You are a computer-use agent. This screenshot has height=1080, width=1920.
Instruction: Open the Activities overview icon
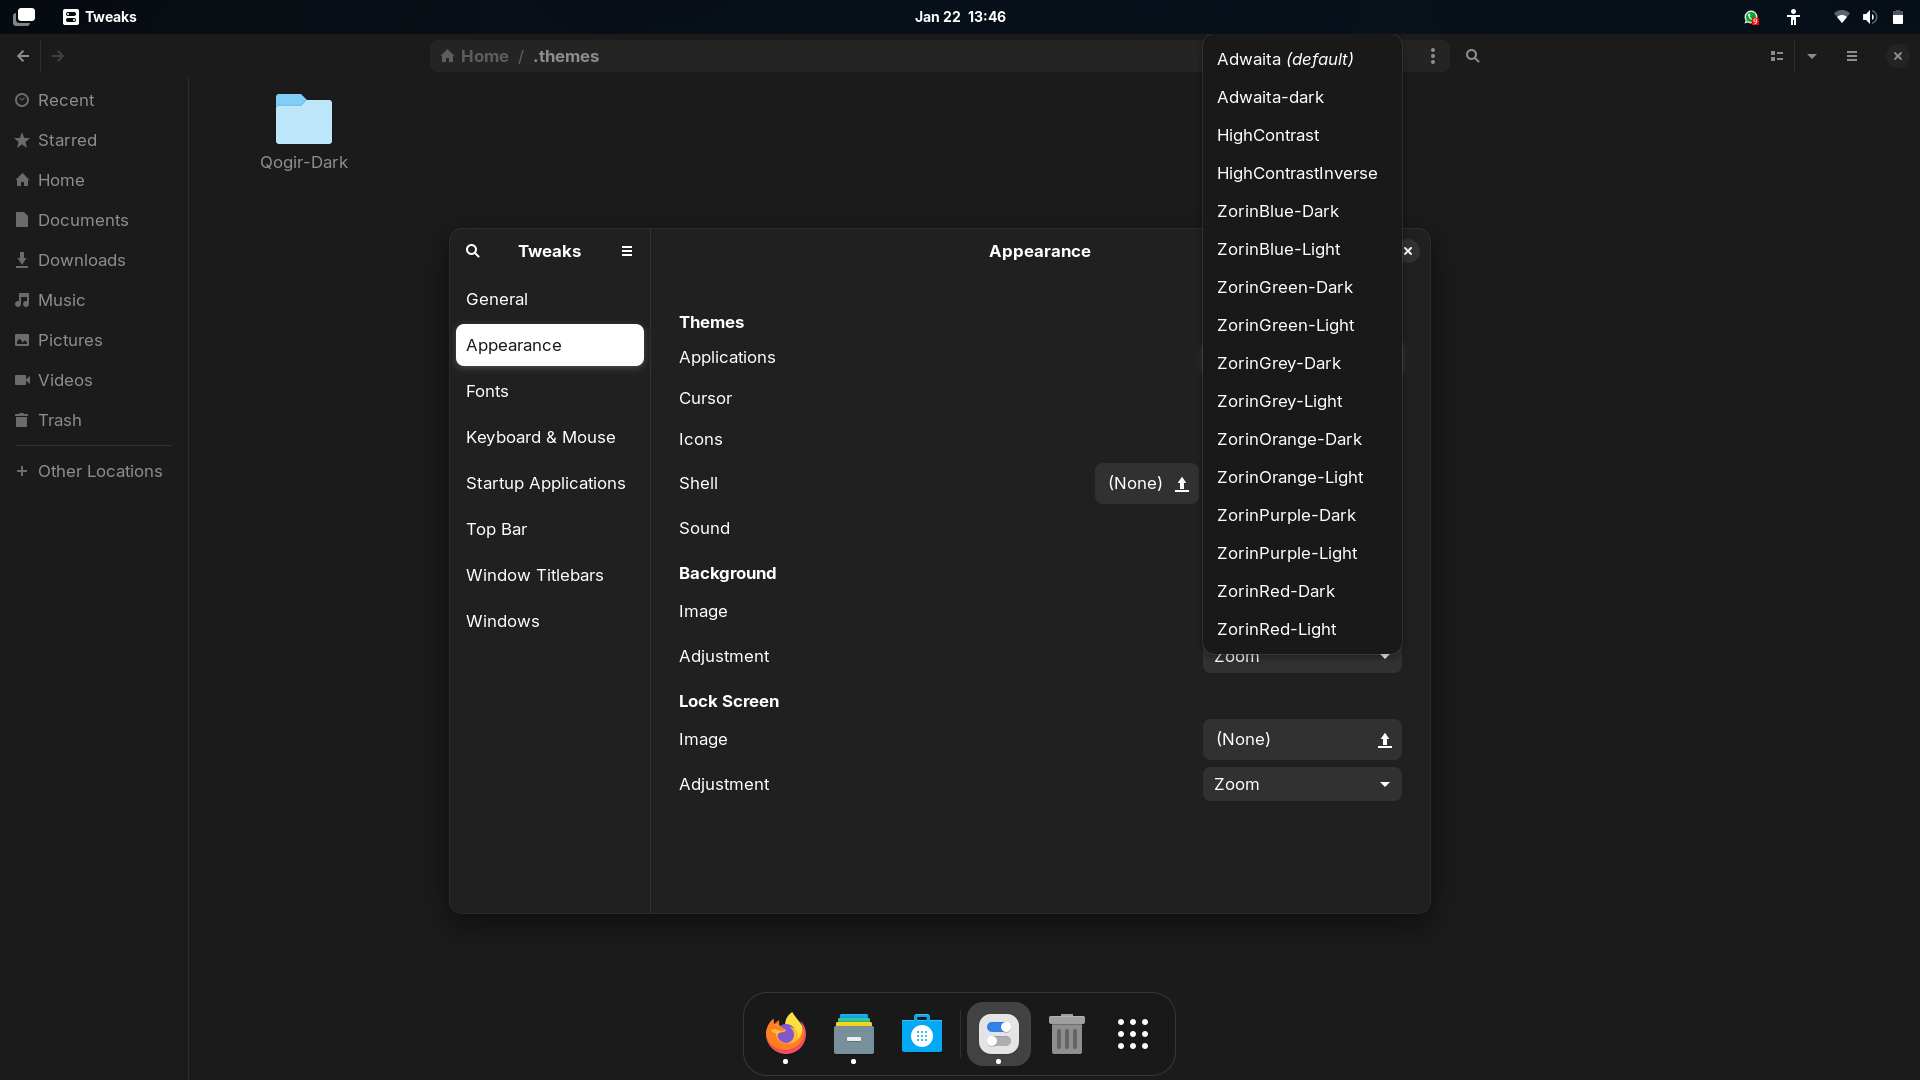click(24, 17)
